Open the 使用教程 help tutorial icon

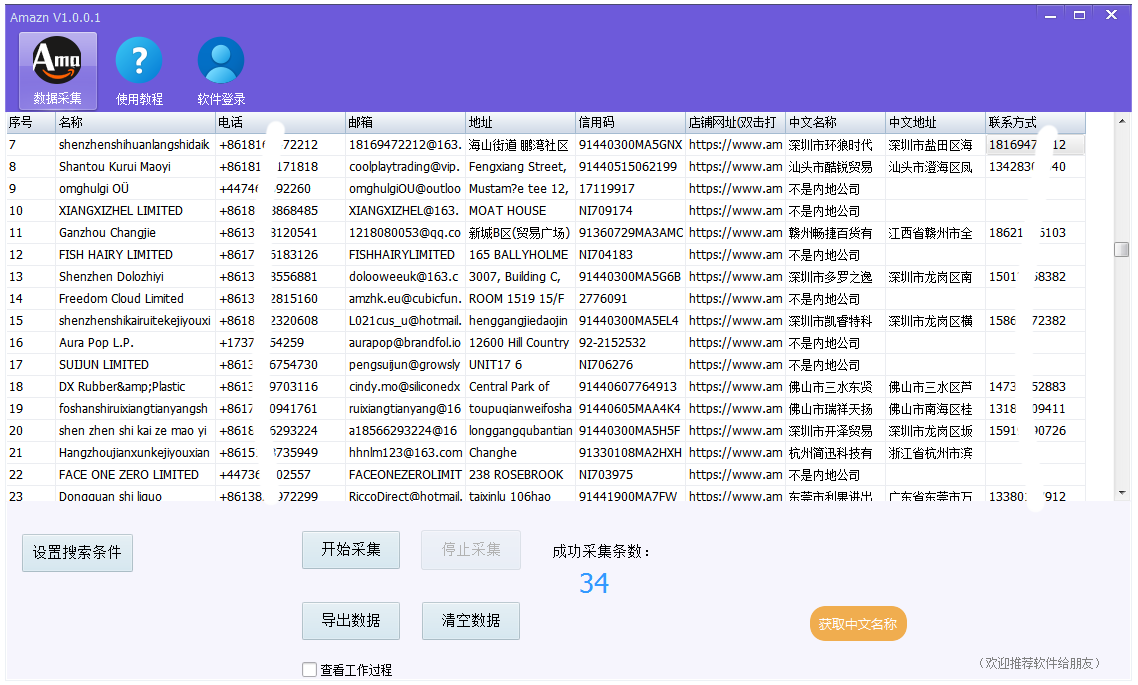(x=139, y=70)
